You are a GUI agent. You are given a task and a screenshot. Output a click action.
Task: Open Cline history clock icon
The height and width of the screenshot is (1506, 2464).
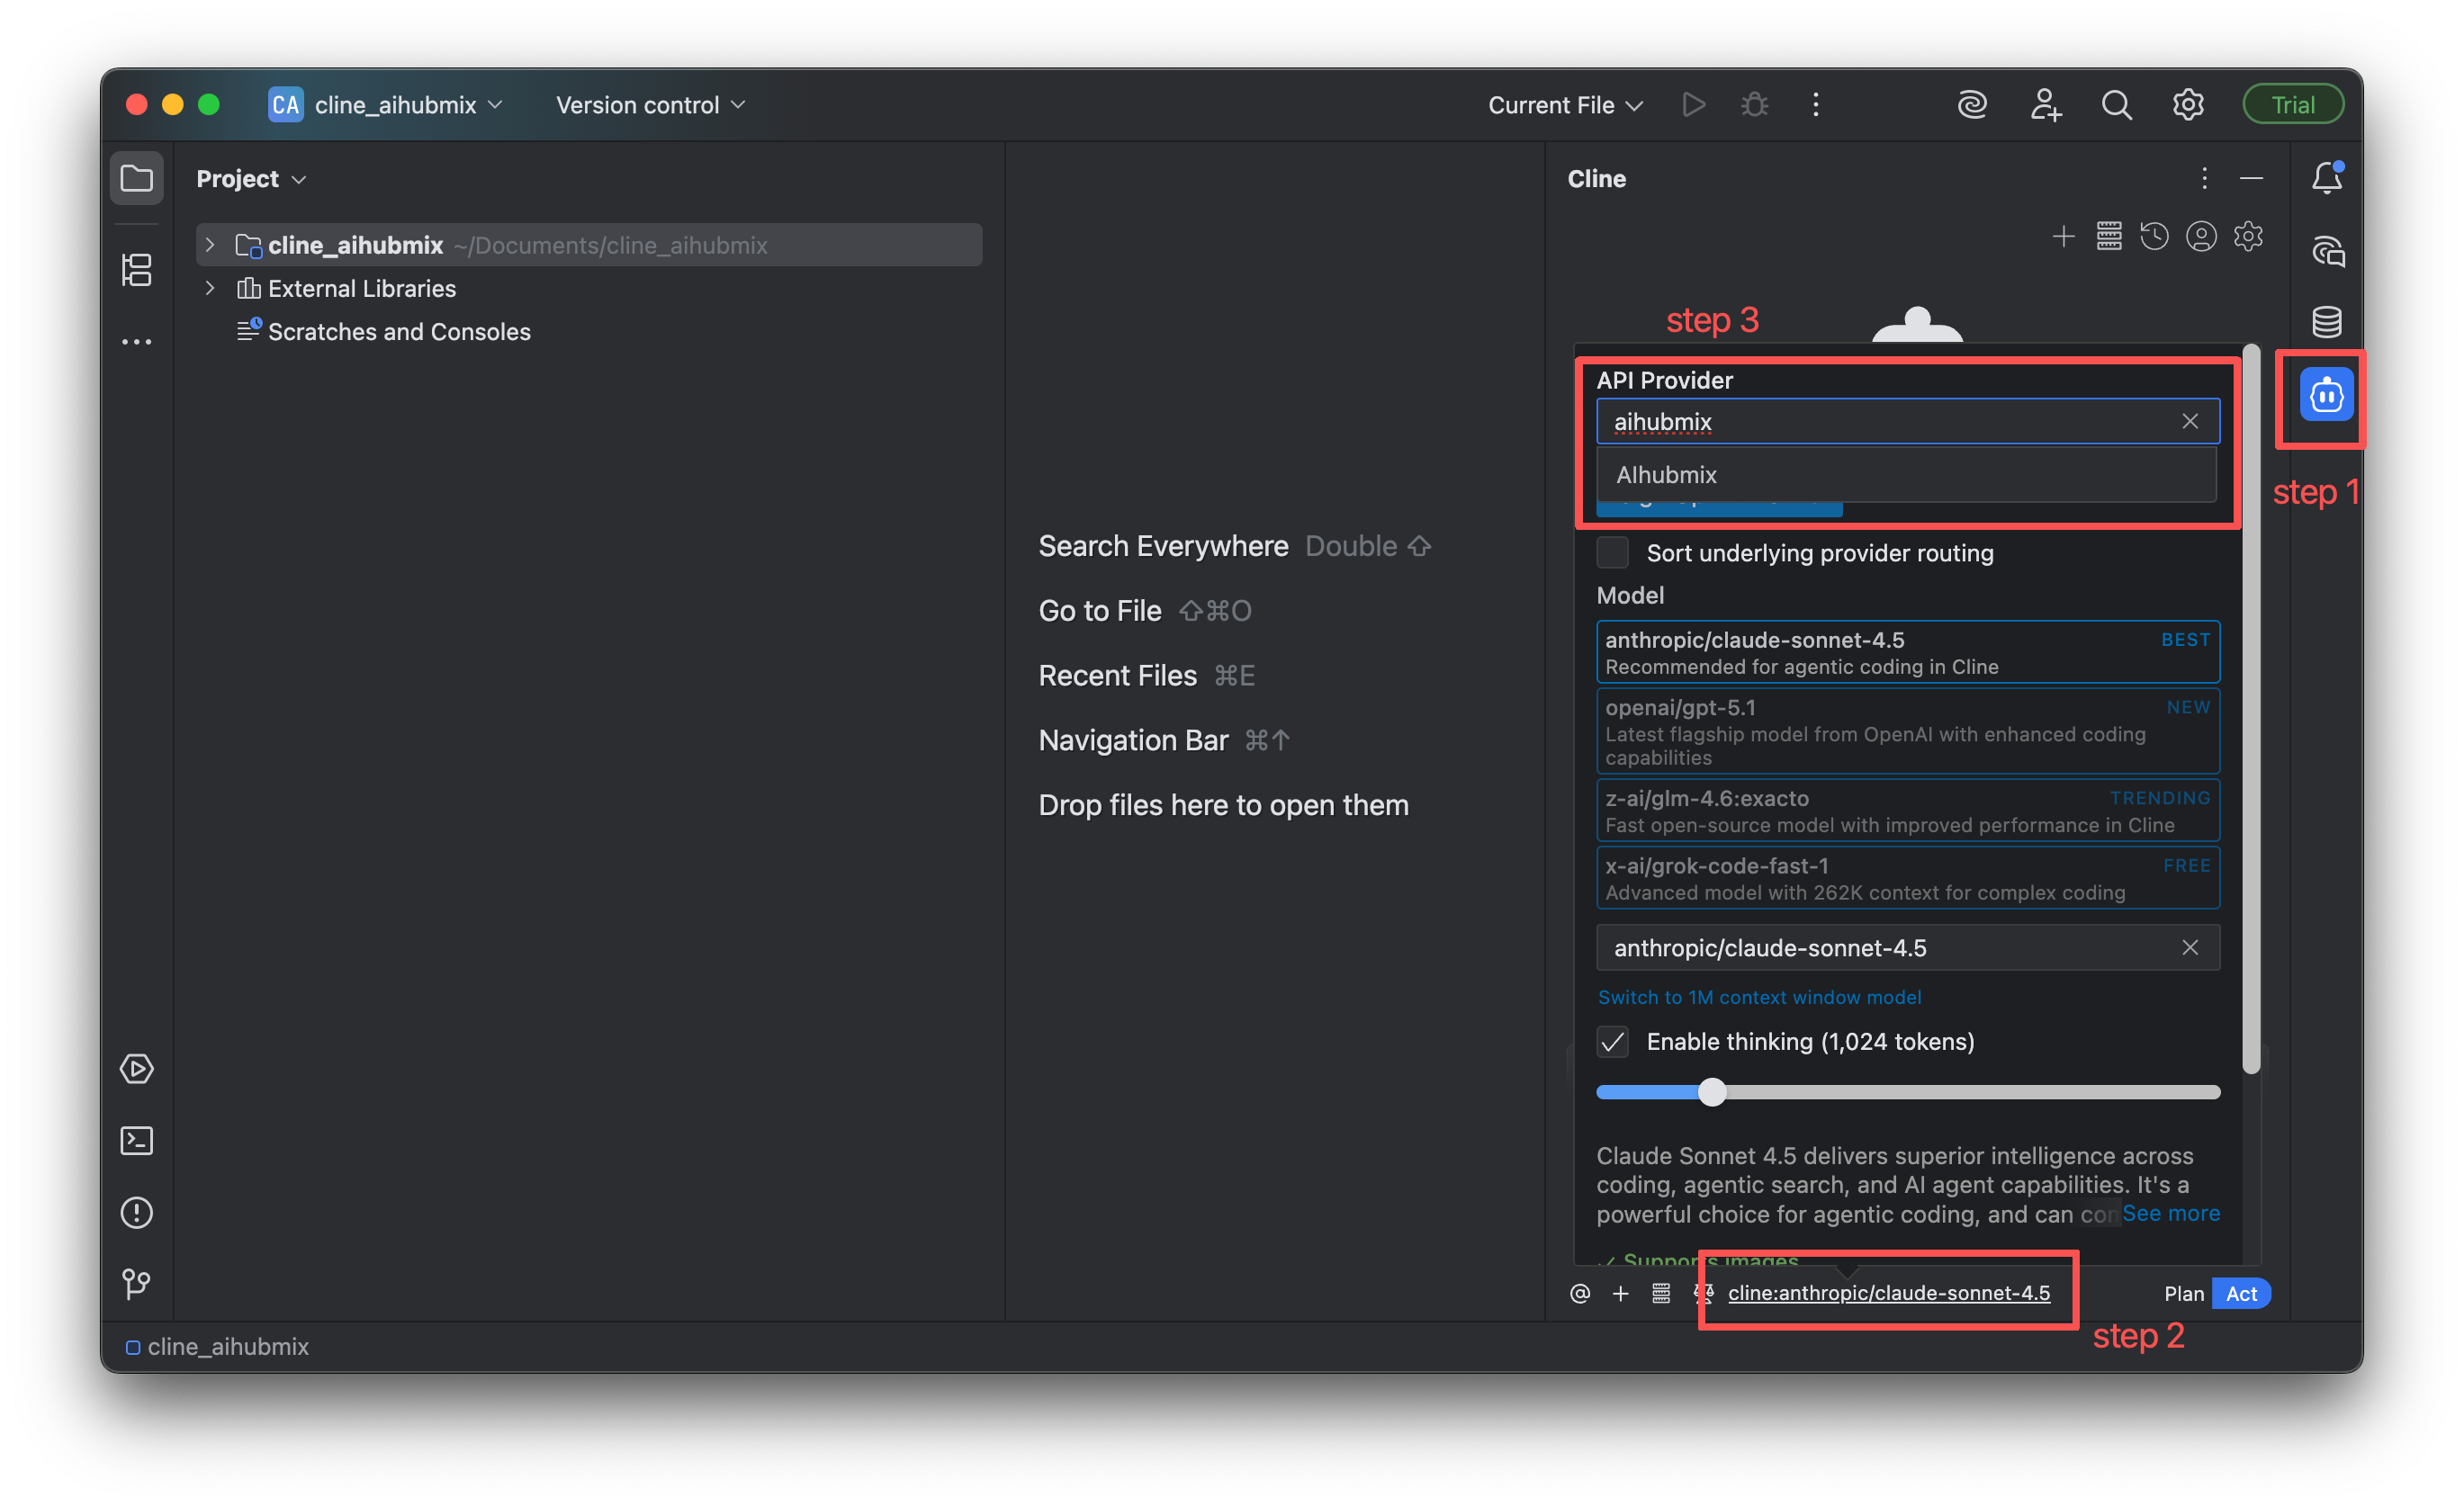[x=2154, y=237]
